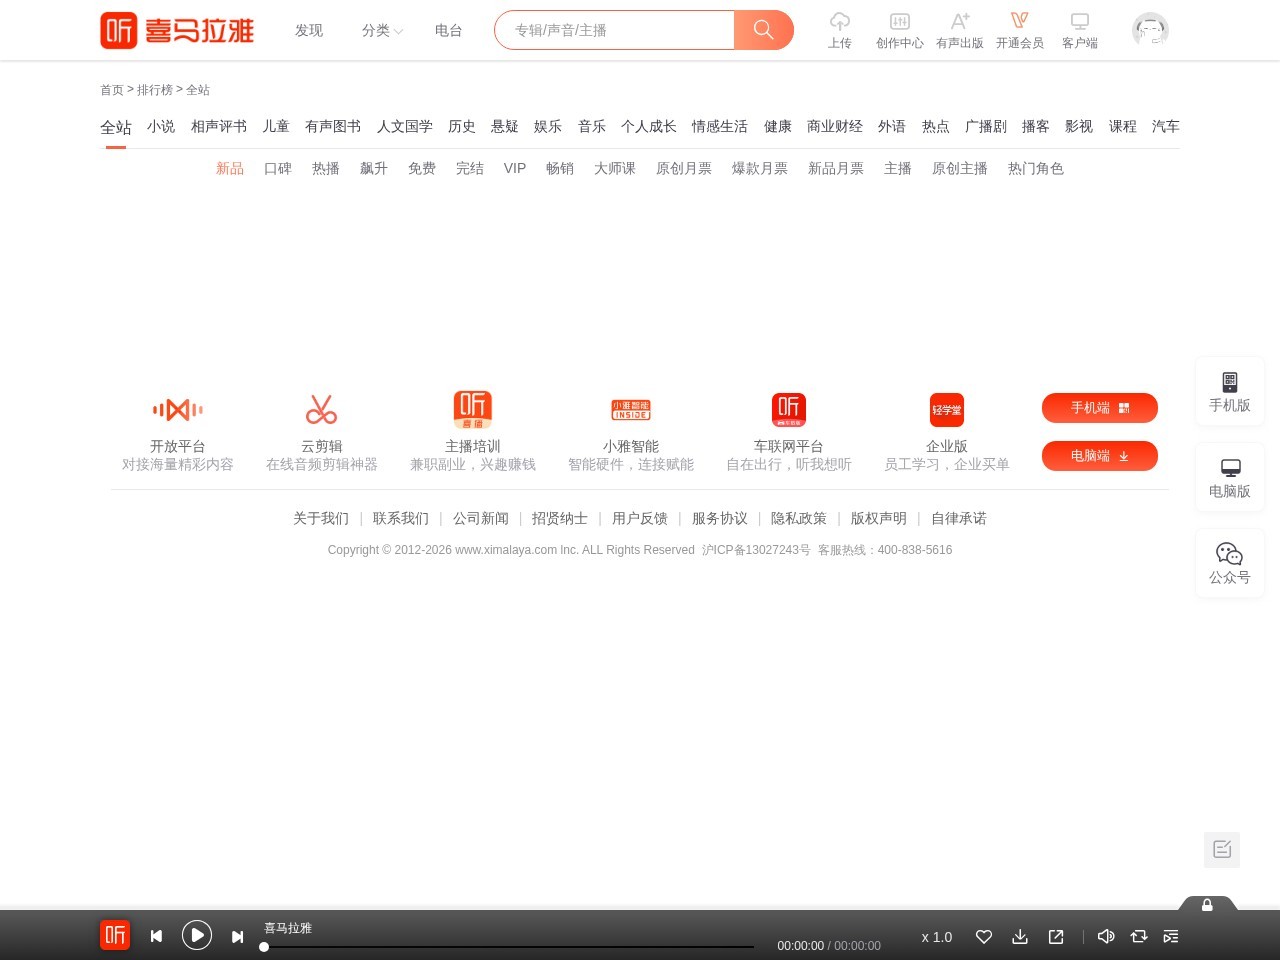The width and height of the screenshot is (1280, 960).
Task: Open 云剪辑 scissors icon
Action: [x=322, y=410]
